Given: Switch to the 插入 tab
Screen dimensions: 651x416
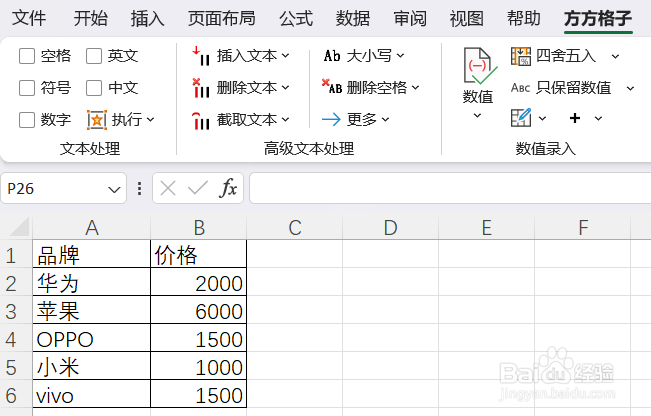Looking at the screenshot, I should click(x=147, y=18).
